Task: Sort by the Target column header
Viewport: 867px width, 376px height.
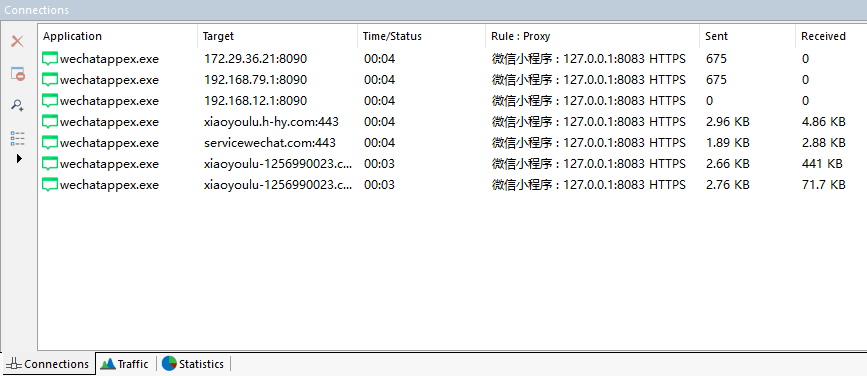Action: (x=277, y=36)
